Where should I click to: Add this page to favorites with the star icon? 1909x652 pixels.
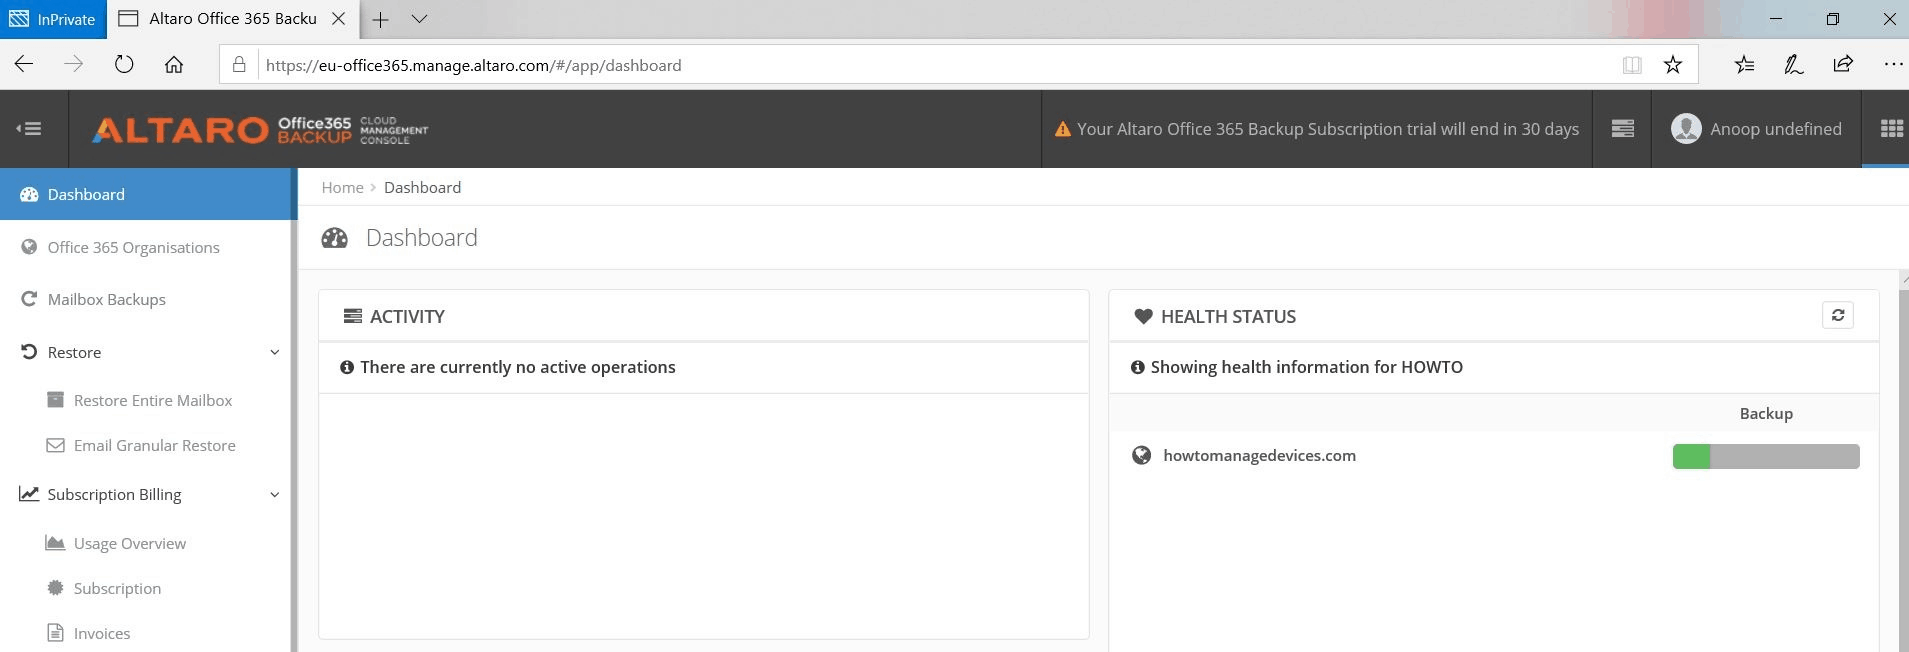pos(1672,65)
